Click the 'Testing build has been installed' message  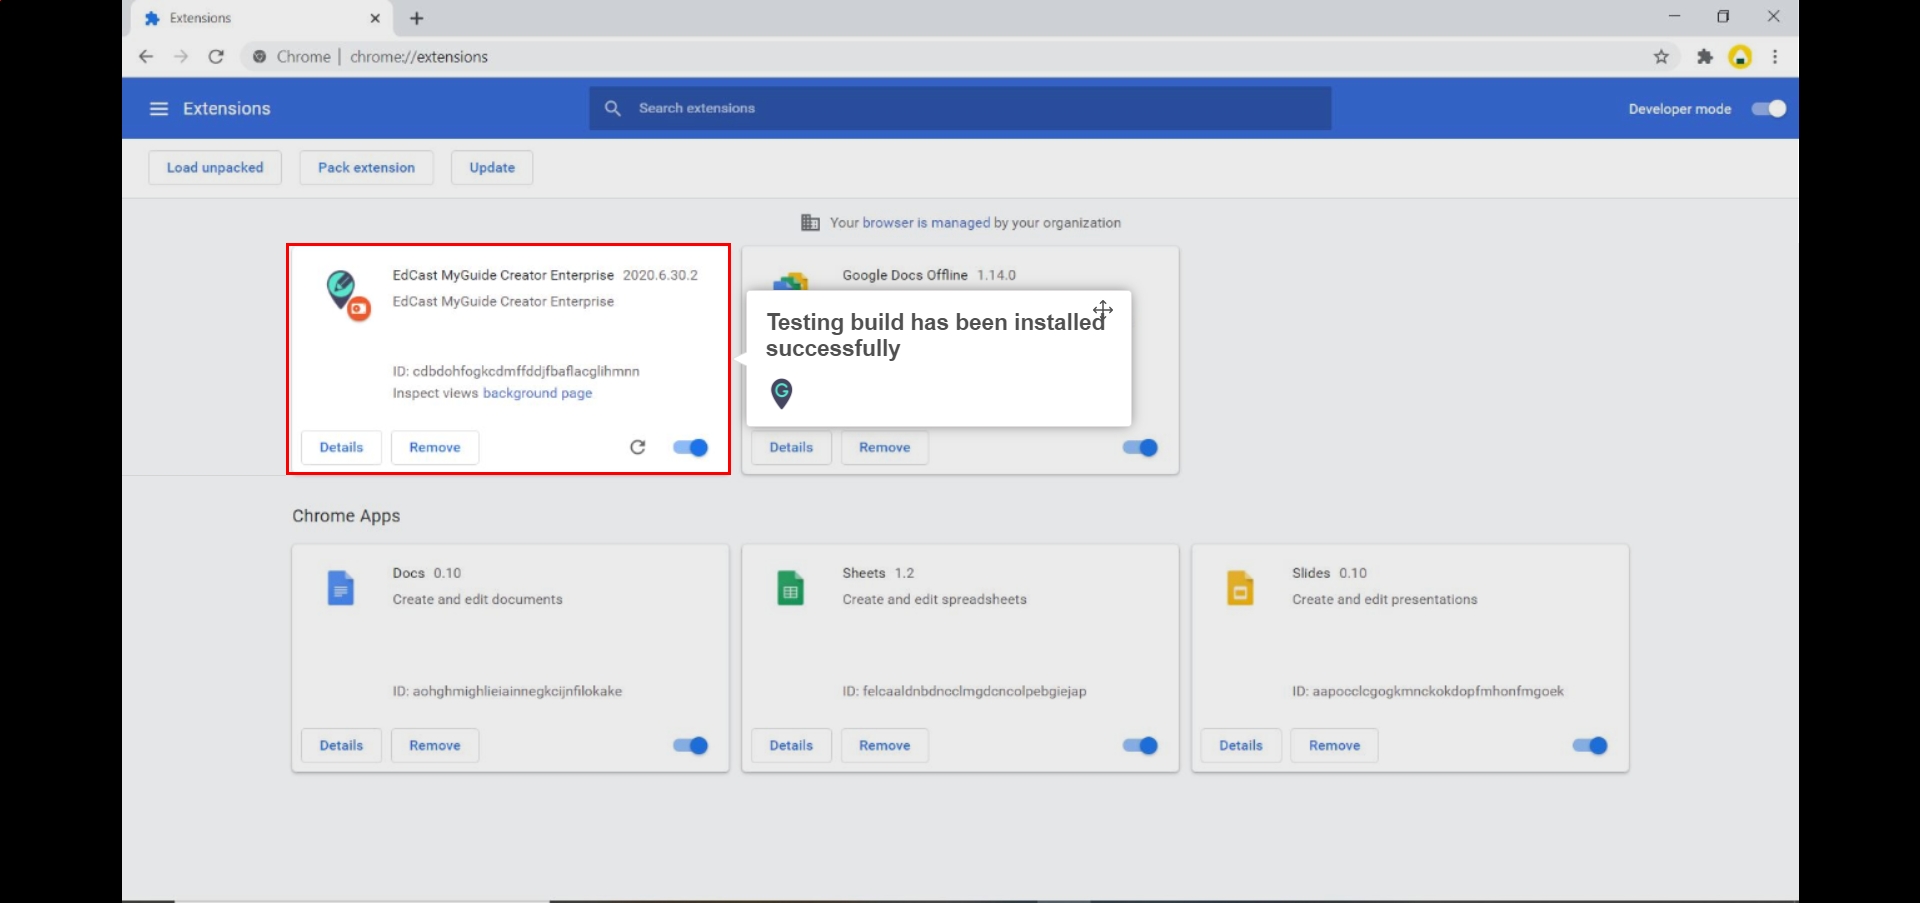coord(935,335)
